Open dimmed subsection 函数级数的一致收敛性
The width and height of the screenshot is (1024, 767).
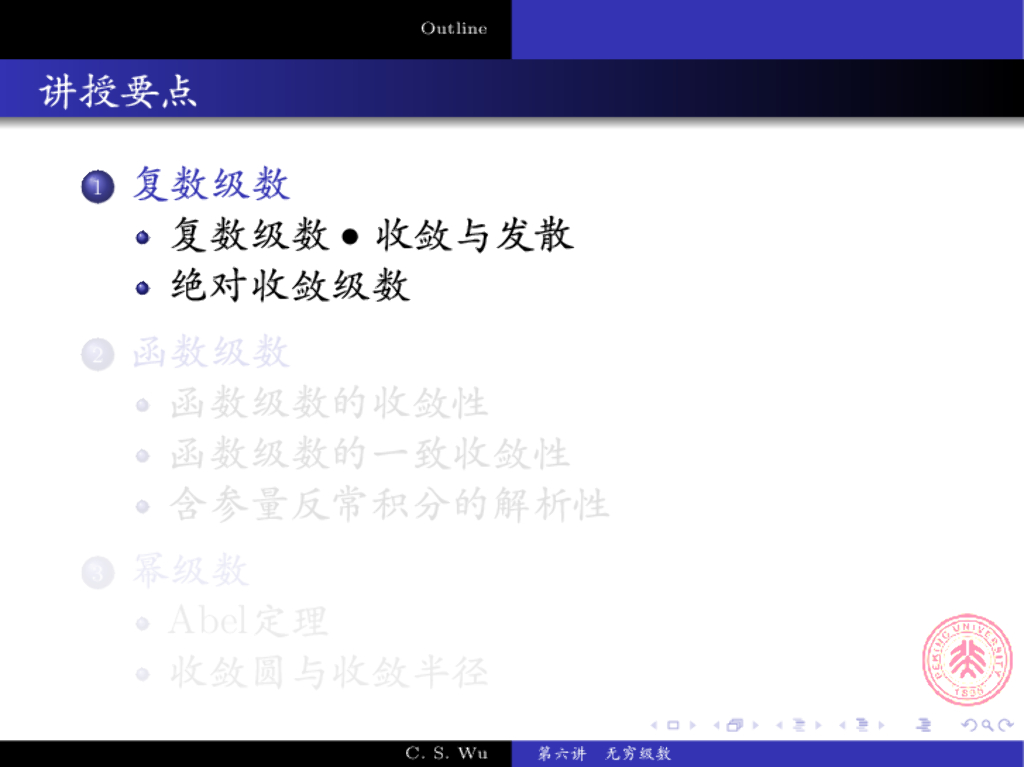(370, 453)
